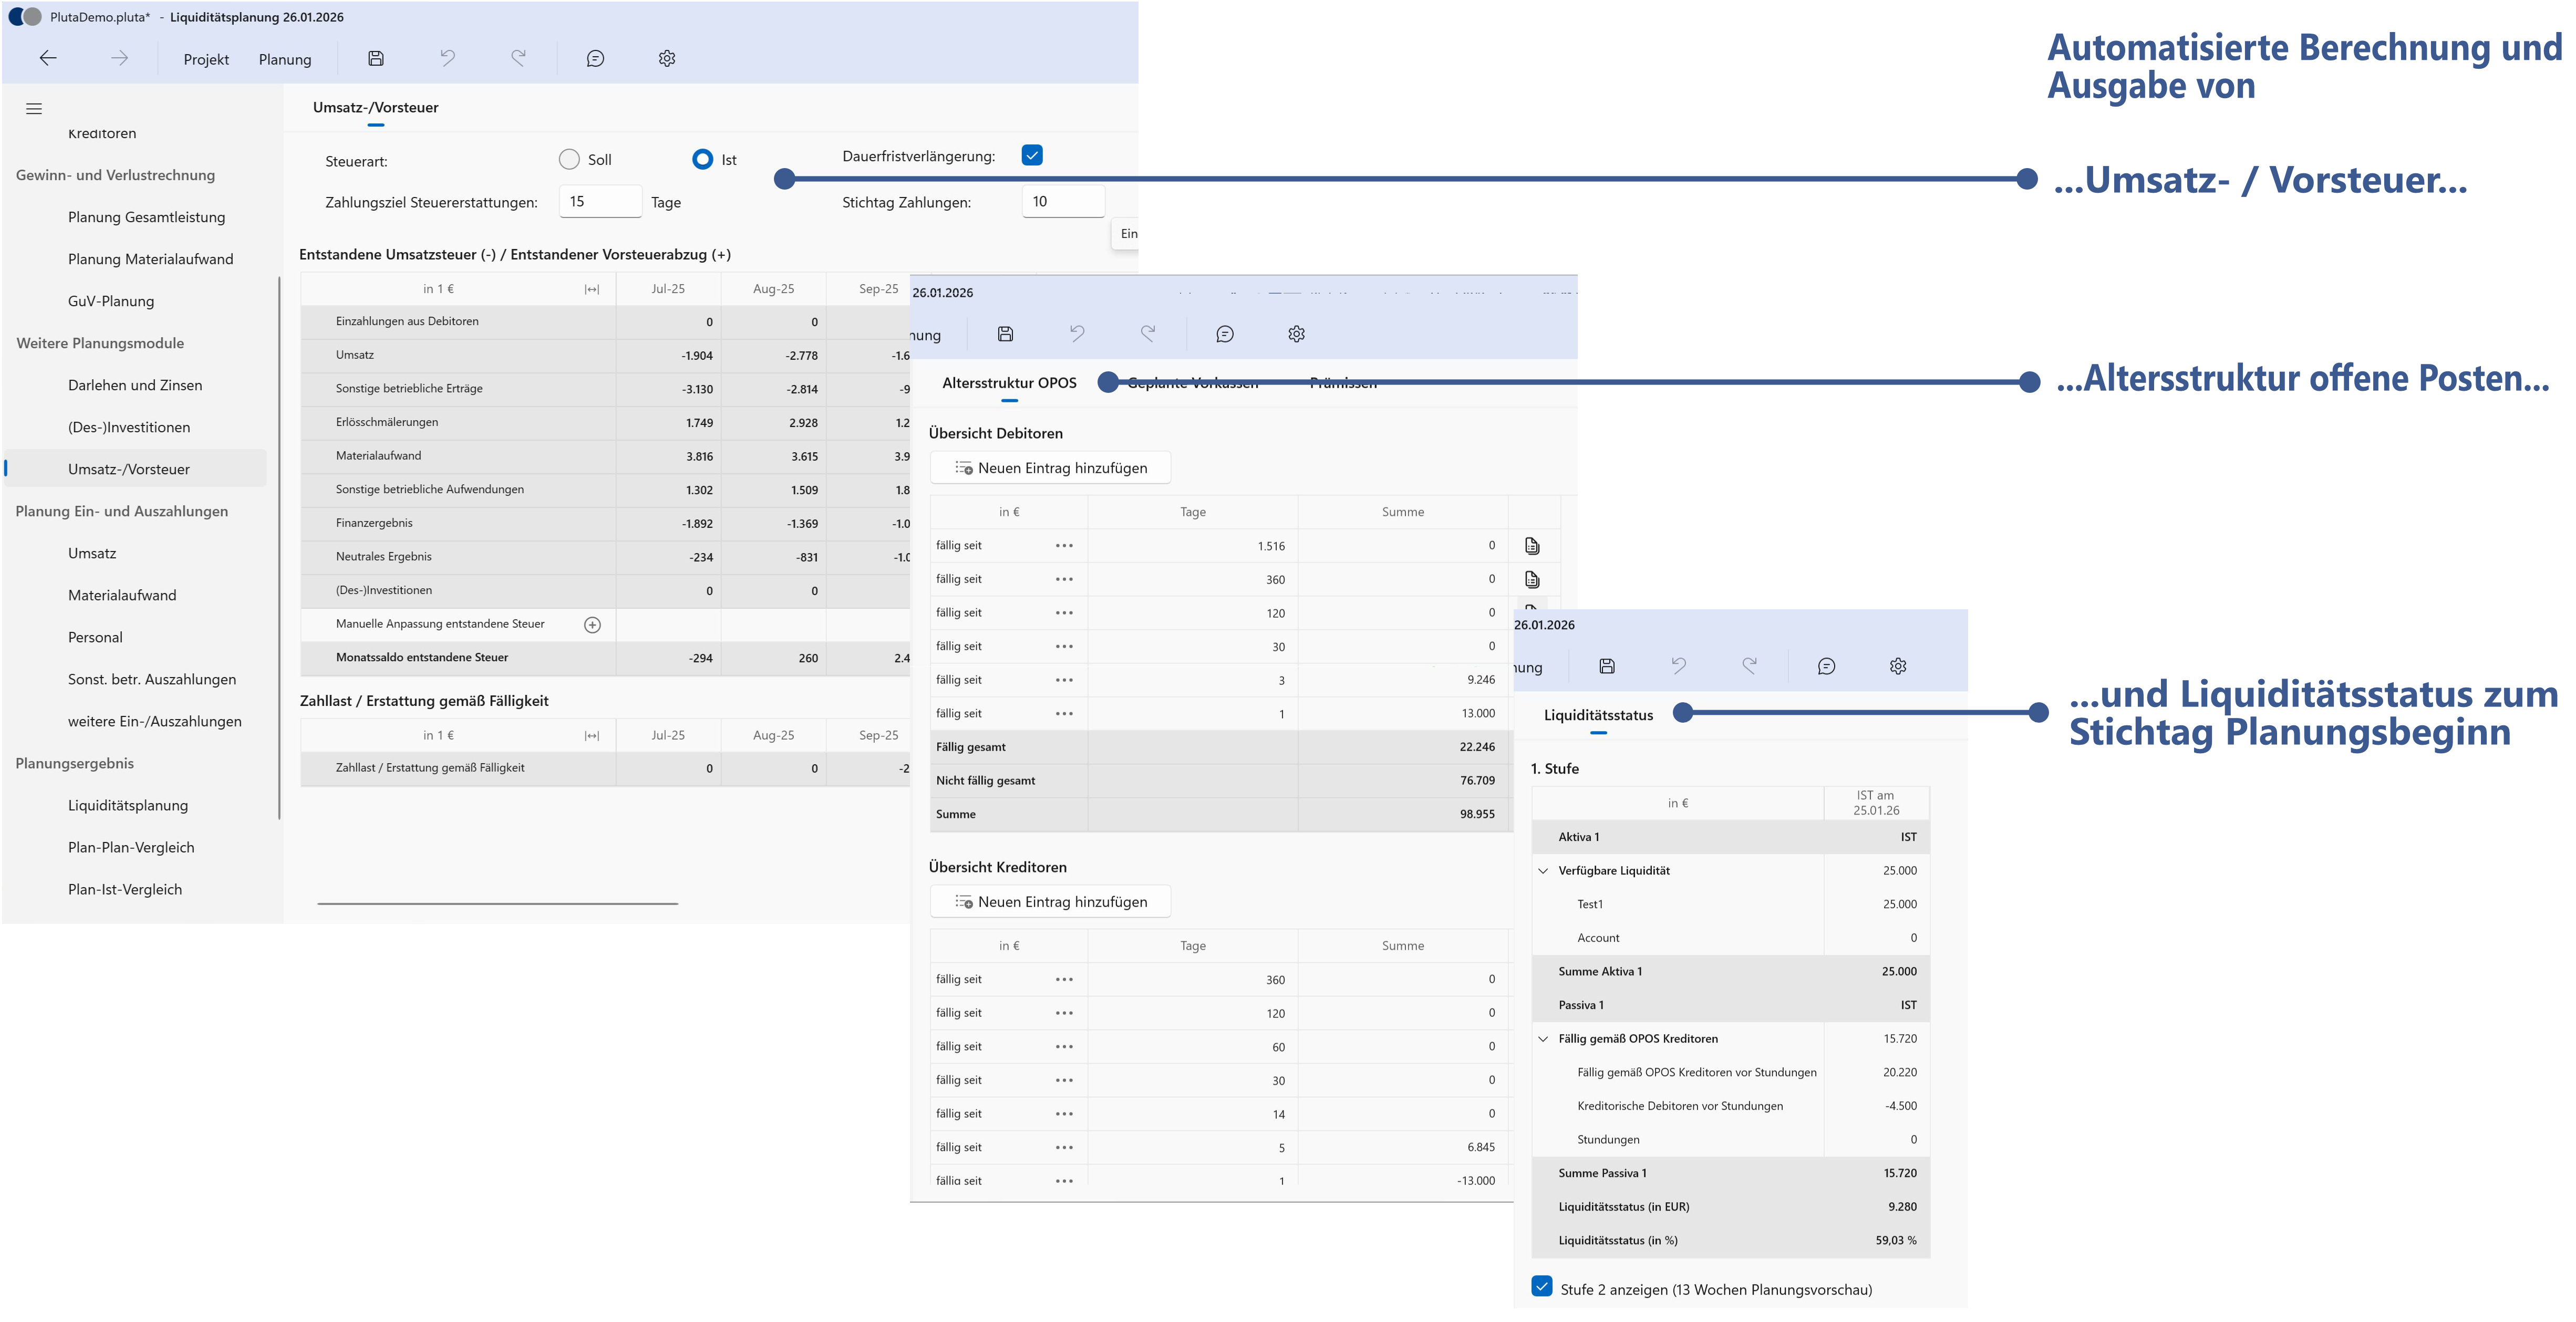Uncheck Stufe 2 anzeigen checkbox

pos(1542,1287)
